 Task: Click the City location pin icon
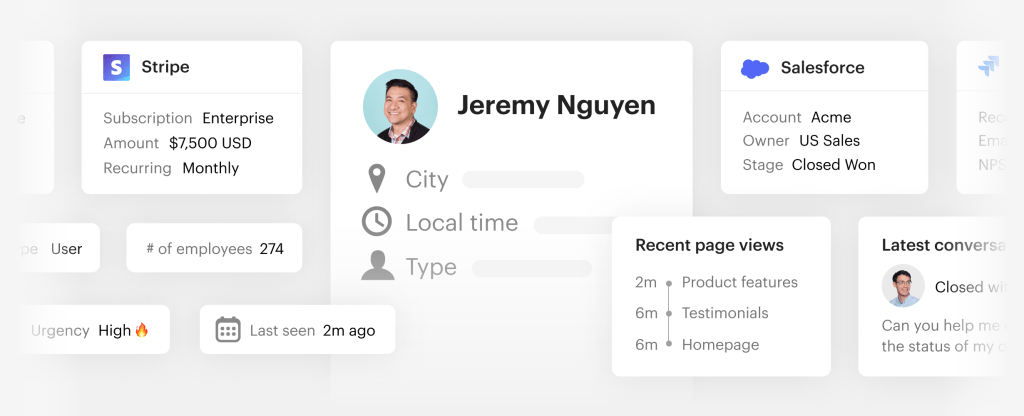(377, 180)
